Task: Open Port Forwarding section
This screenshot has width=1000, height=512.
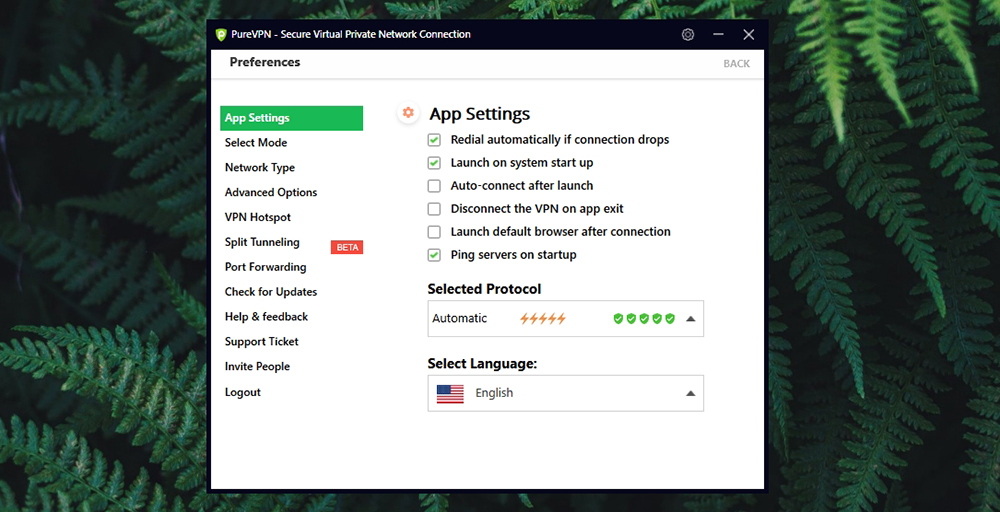Action: 265,267
